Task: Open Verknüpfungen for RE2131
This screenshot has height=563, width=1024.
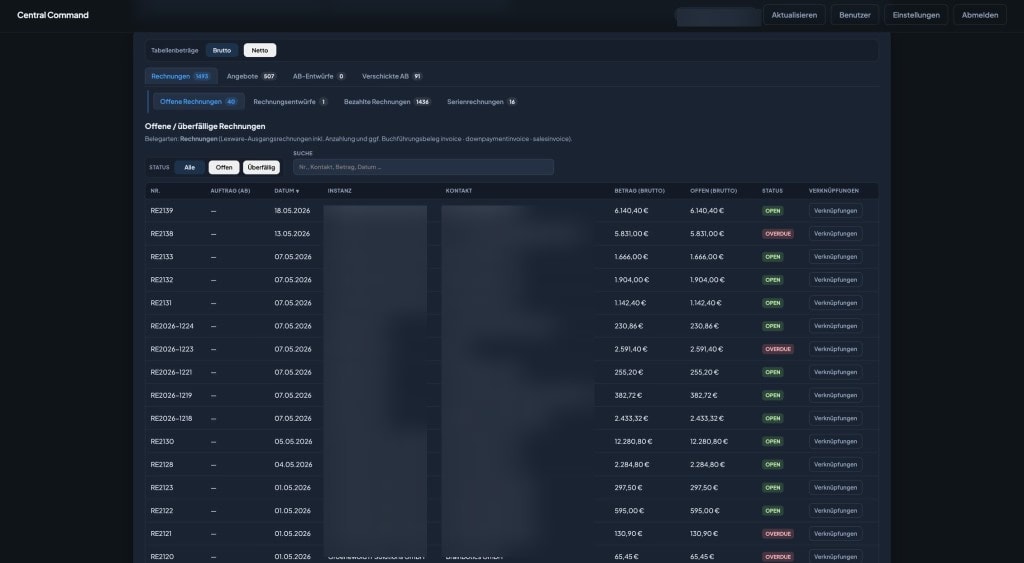Action: click(x=835, y=303)
